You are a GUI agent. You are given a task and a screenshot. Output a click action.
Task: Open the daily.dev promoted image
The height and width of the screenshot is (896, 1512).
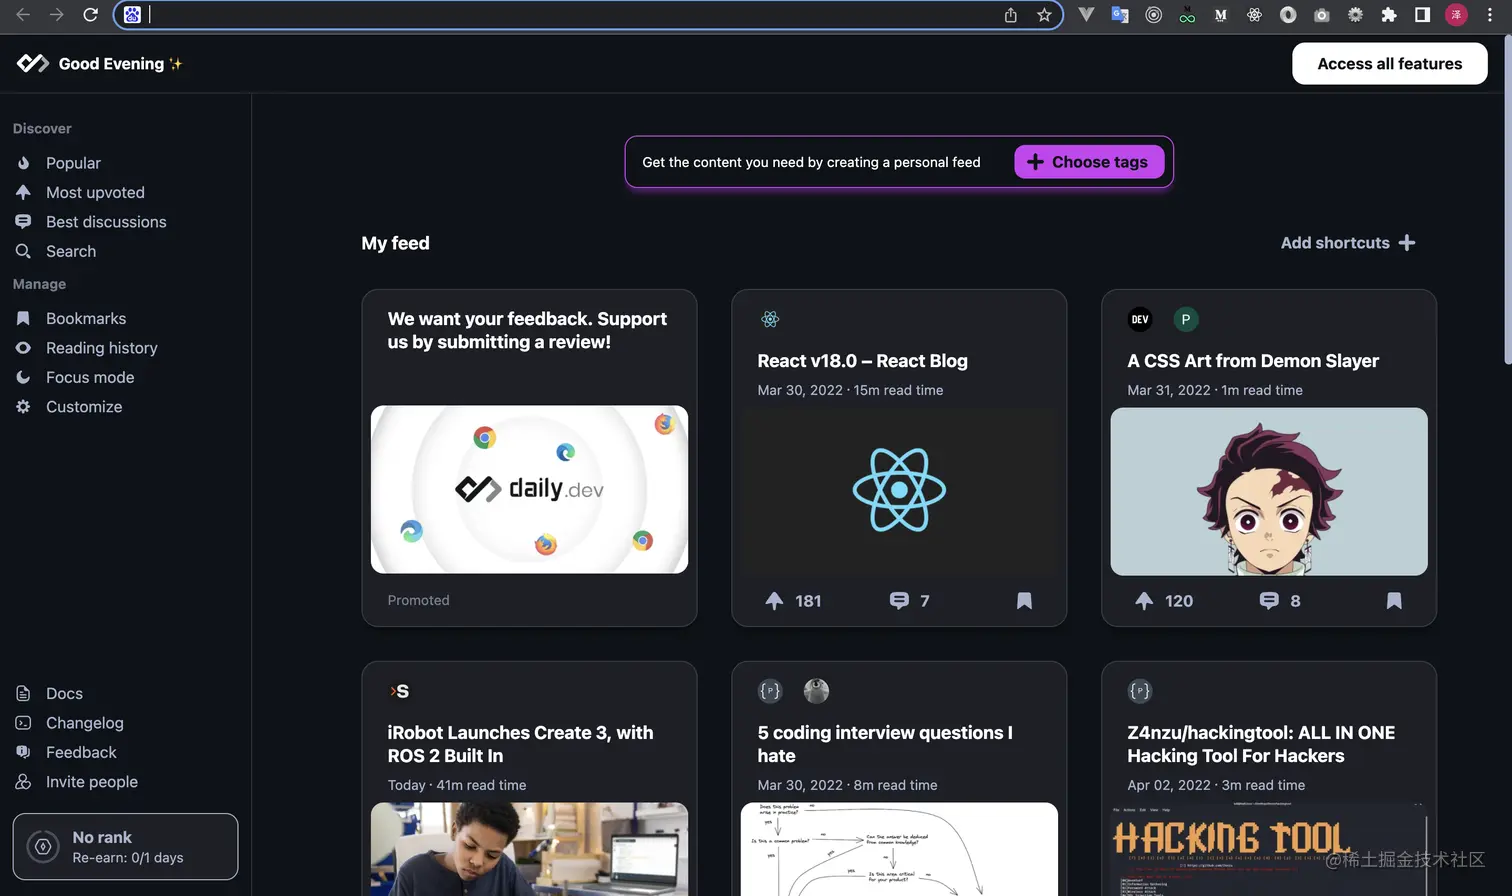pyautogui.click(x=529, y=489)
